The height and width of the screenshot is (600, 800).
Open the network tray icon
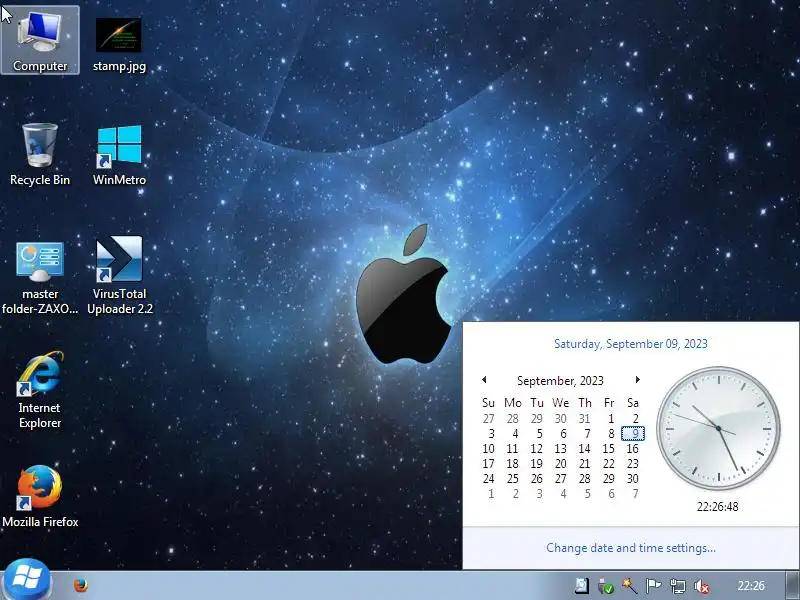pyautogui.click(x=678, y=586)
